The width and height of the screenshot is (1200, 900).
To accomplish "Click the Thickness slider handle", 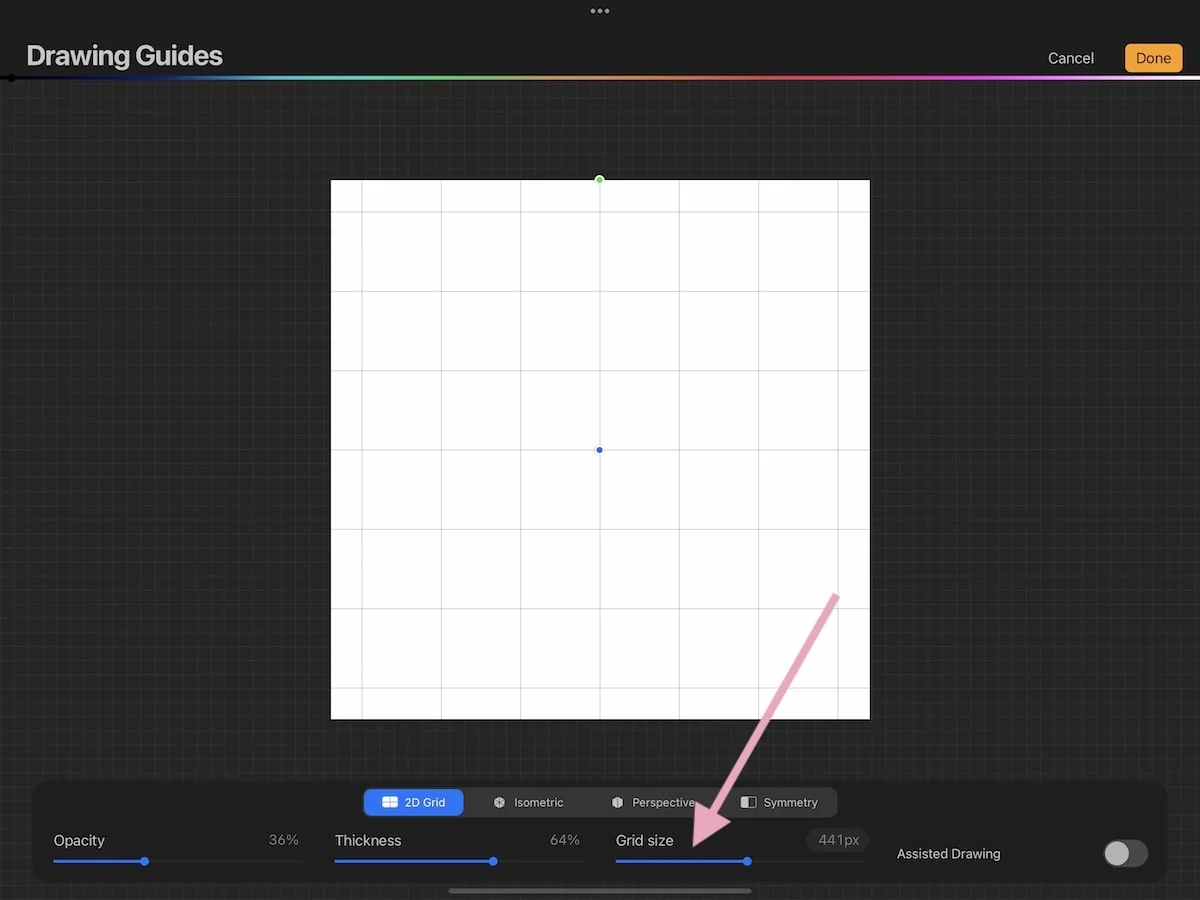I will click(x=493, y=861).
